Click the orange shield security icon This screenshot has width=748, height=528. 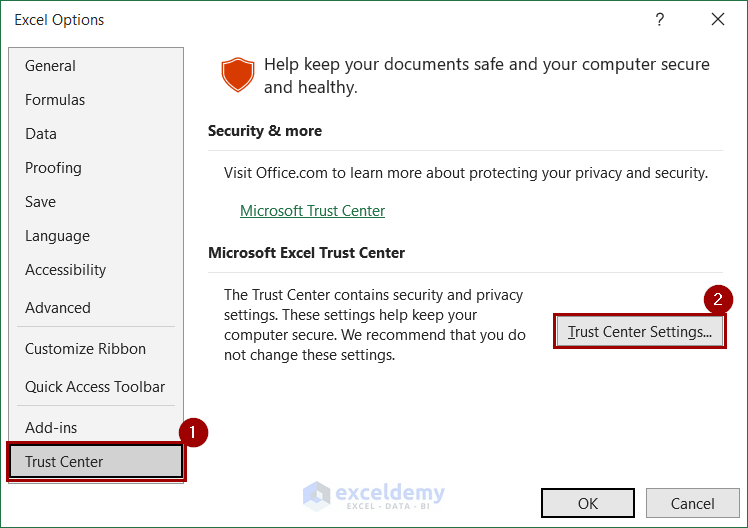pyautogui.click(x=237, y=75)
